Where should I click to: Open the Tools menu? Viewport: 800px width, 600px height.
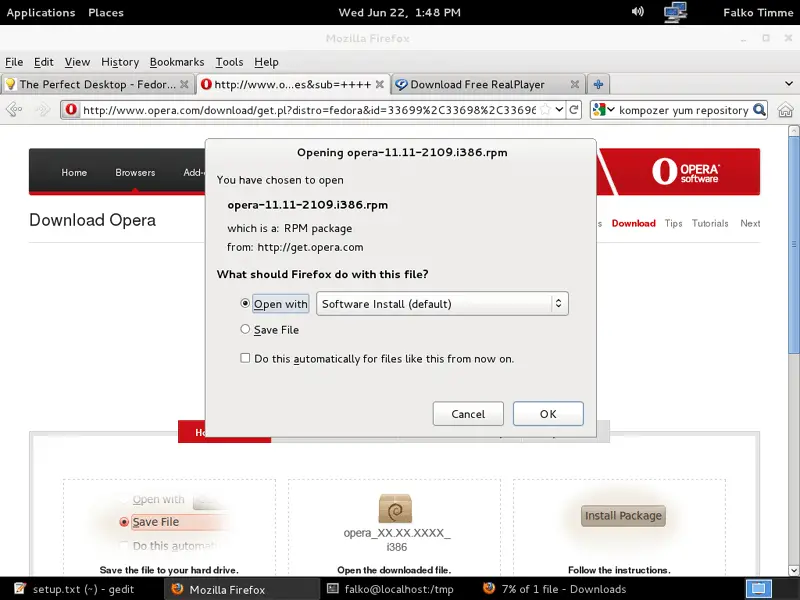(229, 62)
